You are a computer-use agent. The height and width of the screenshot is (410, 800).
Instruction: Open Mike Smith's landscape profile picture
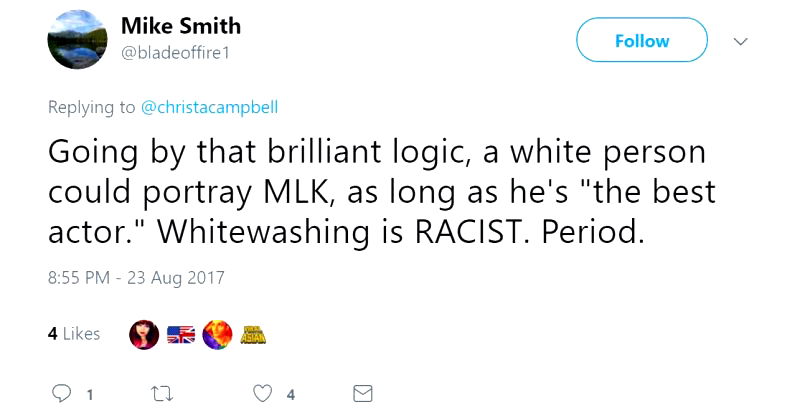(77, 41)
